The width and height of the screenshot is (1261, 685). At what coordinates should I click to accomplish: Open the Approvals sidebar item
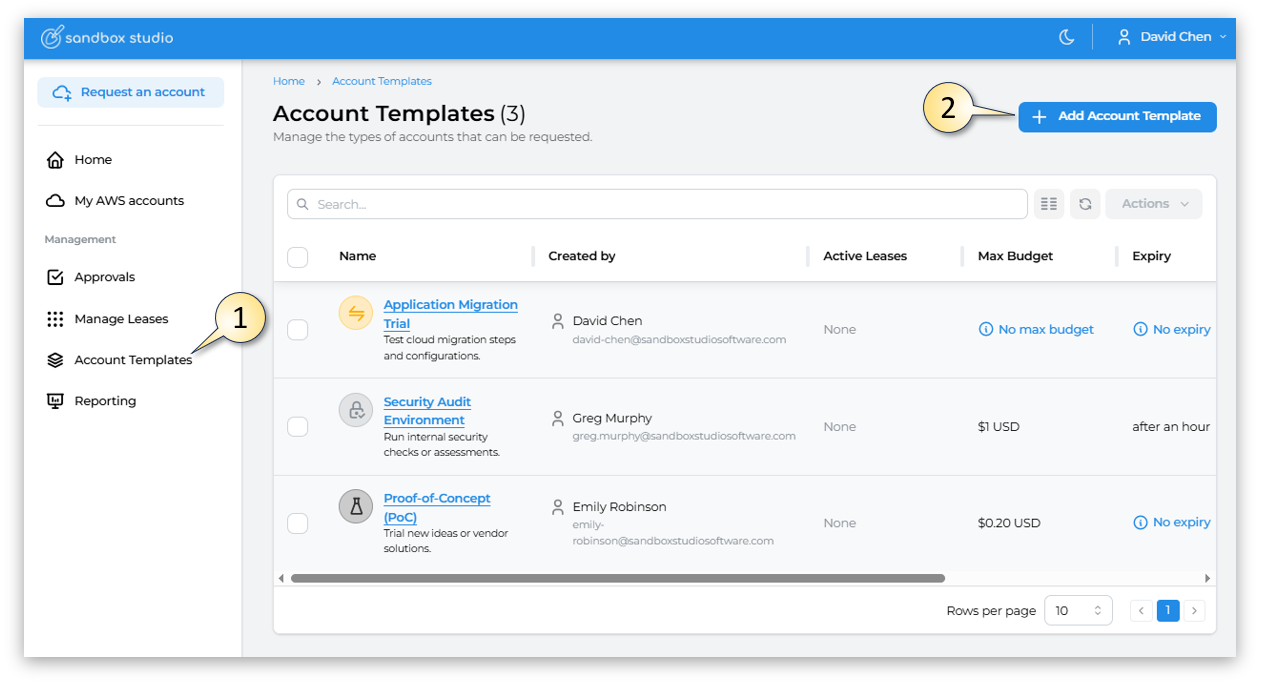pos(104,277)
